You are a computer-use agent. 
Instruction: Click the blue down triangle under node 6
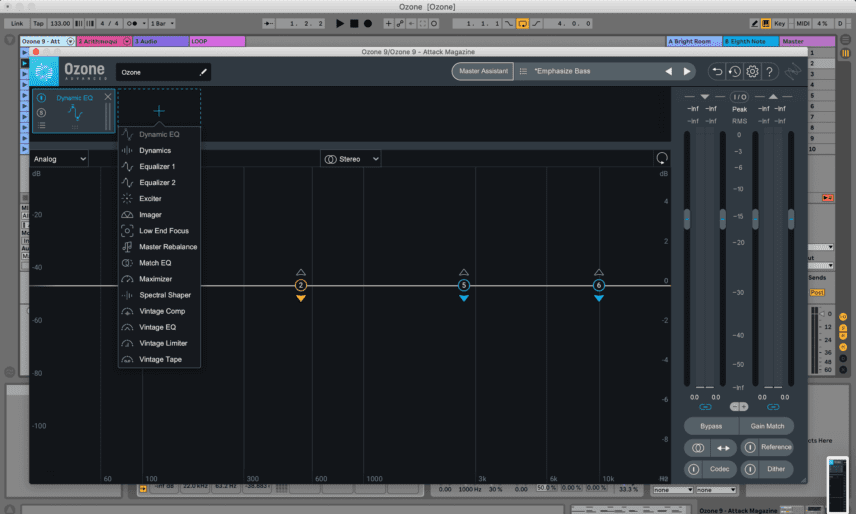(x=599, y=298)
